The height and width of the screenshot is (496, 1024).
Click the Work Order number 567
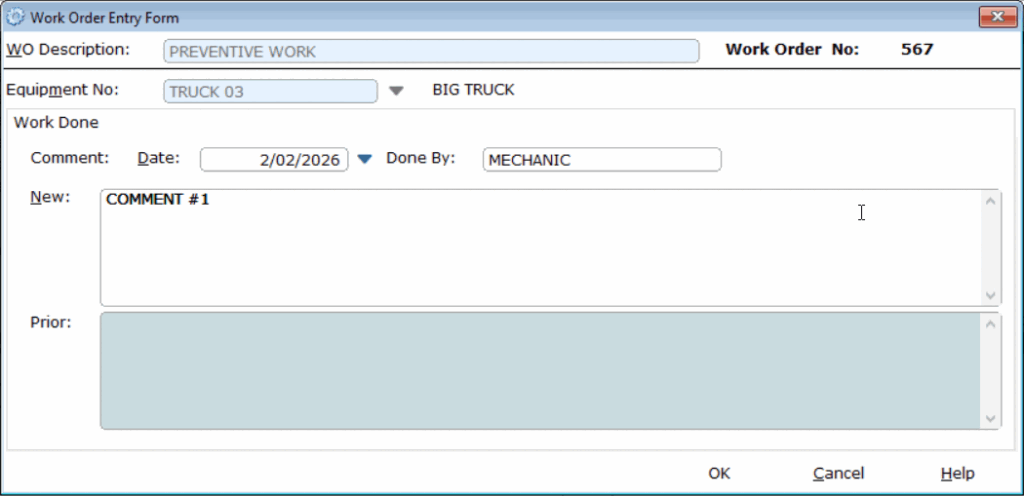pyautogui.click(x=916, y=49)
